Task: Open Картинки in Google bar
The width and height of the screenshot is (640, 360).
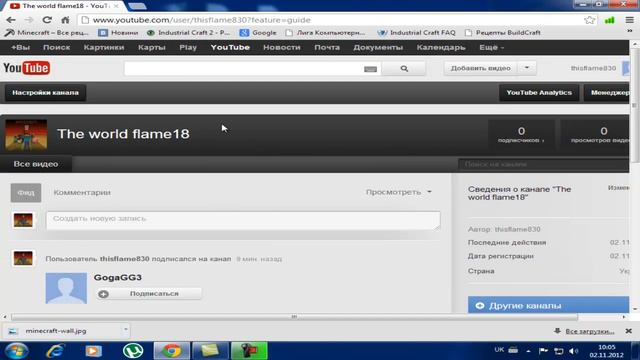Action: [104, 47]
